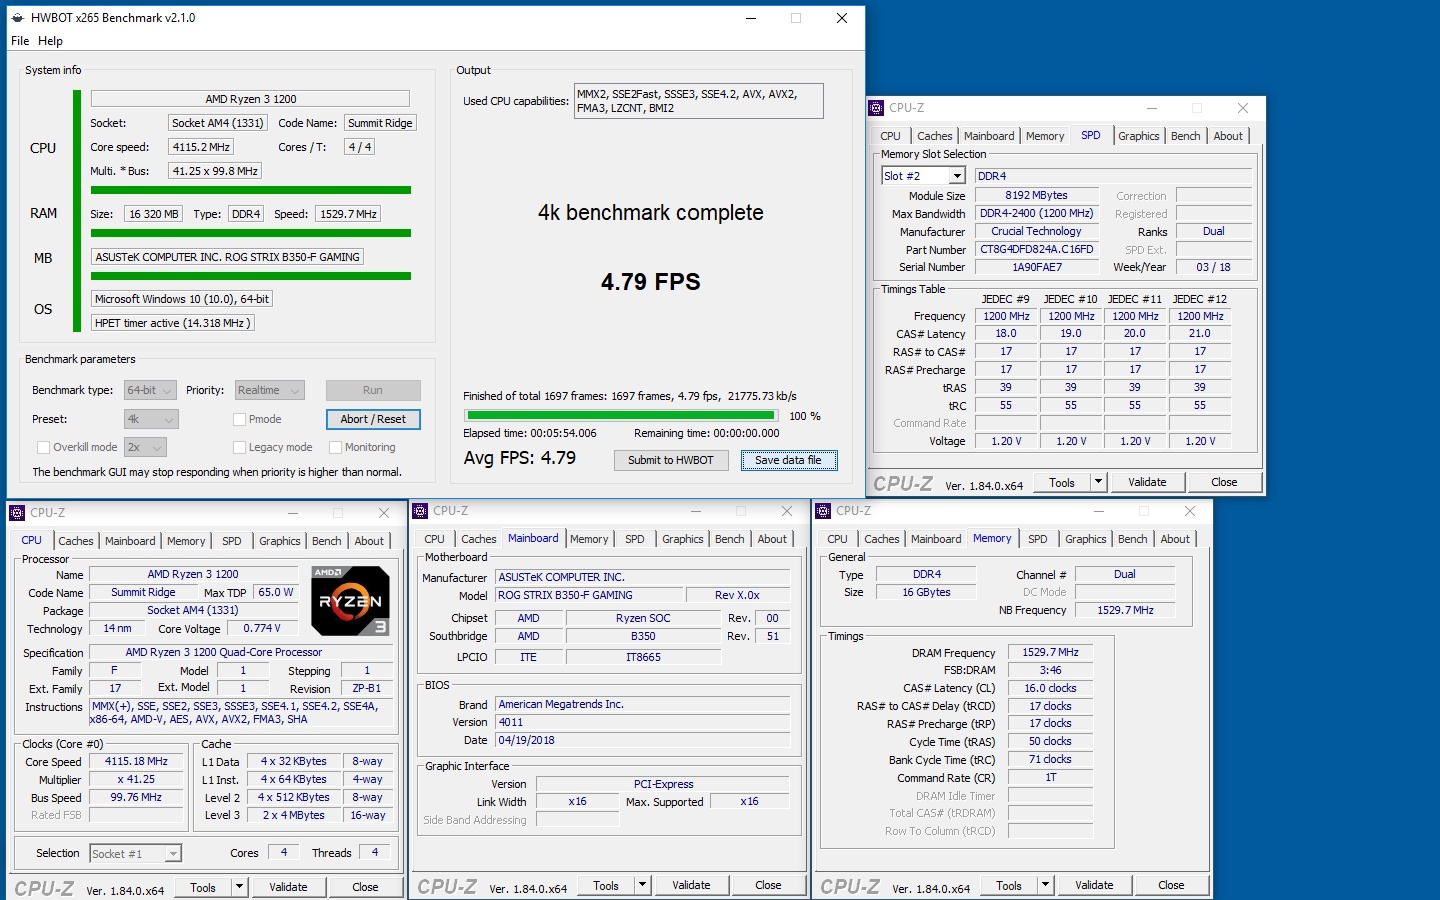Click the AMD Ryzen 3 1200 CPU name field
The height and width of the screenshot is (900, 1440).
[250, 99]
